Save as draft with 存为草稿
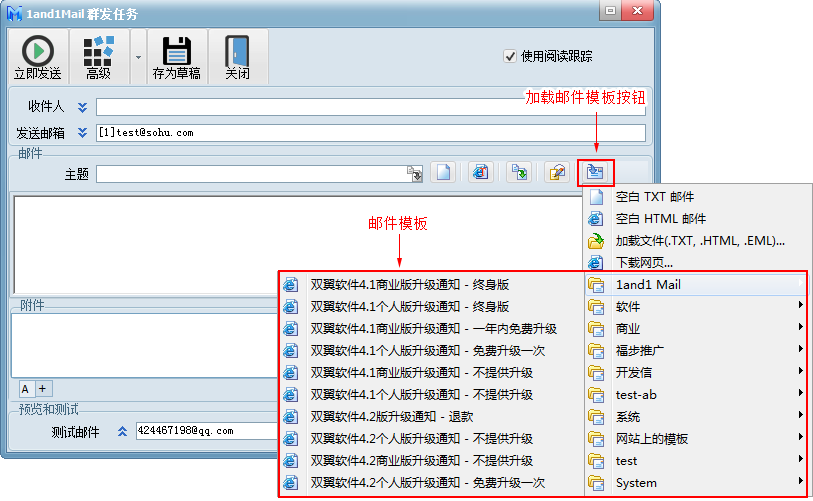 click(x=177, y=57)
